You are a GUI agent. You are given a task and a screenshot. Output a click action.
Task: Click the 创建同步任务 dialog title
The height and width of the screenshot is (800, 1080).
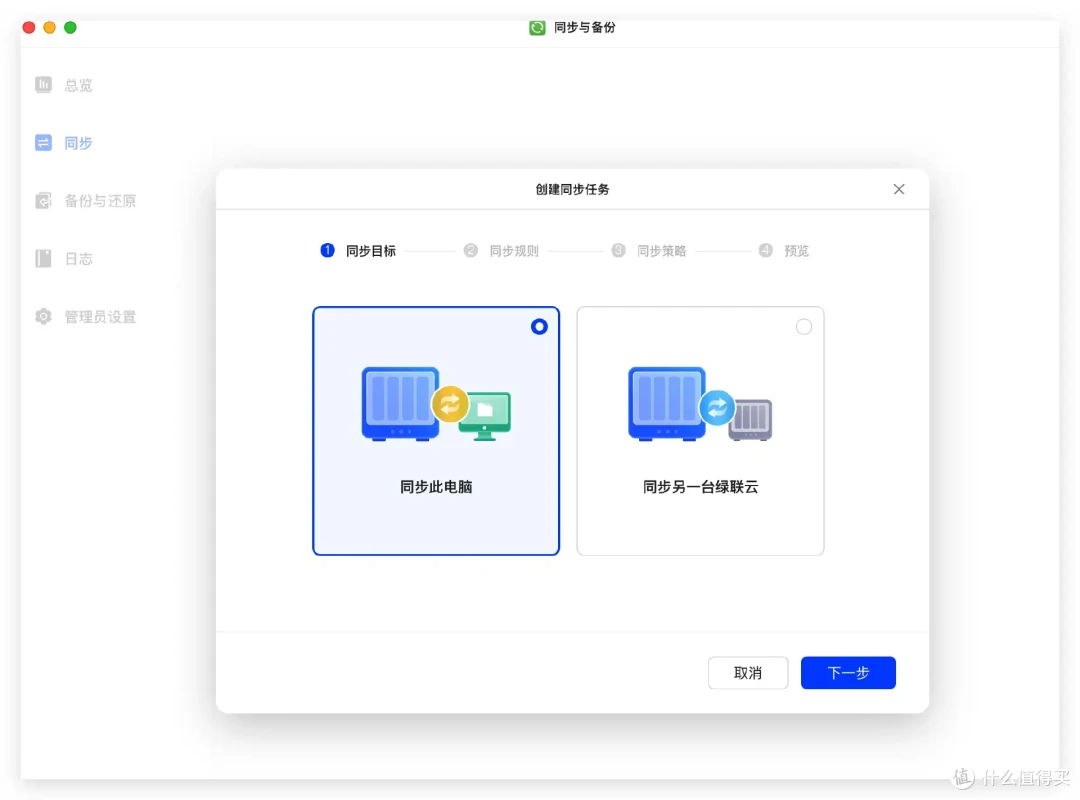pos(572,189)
